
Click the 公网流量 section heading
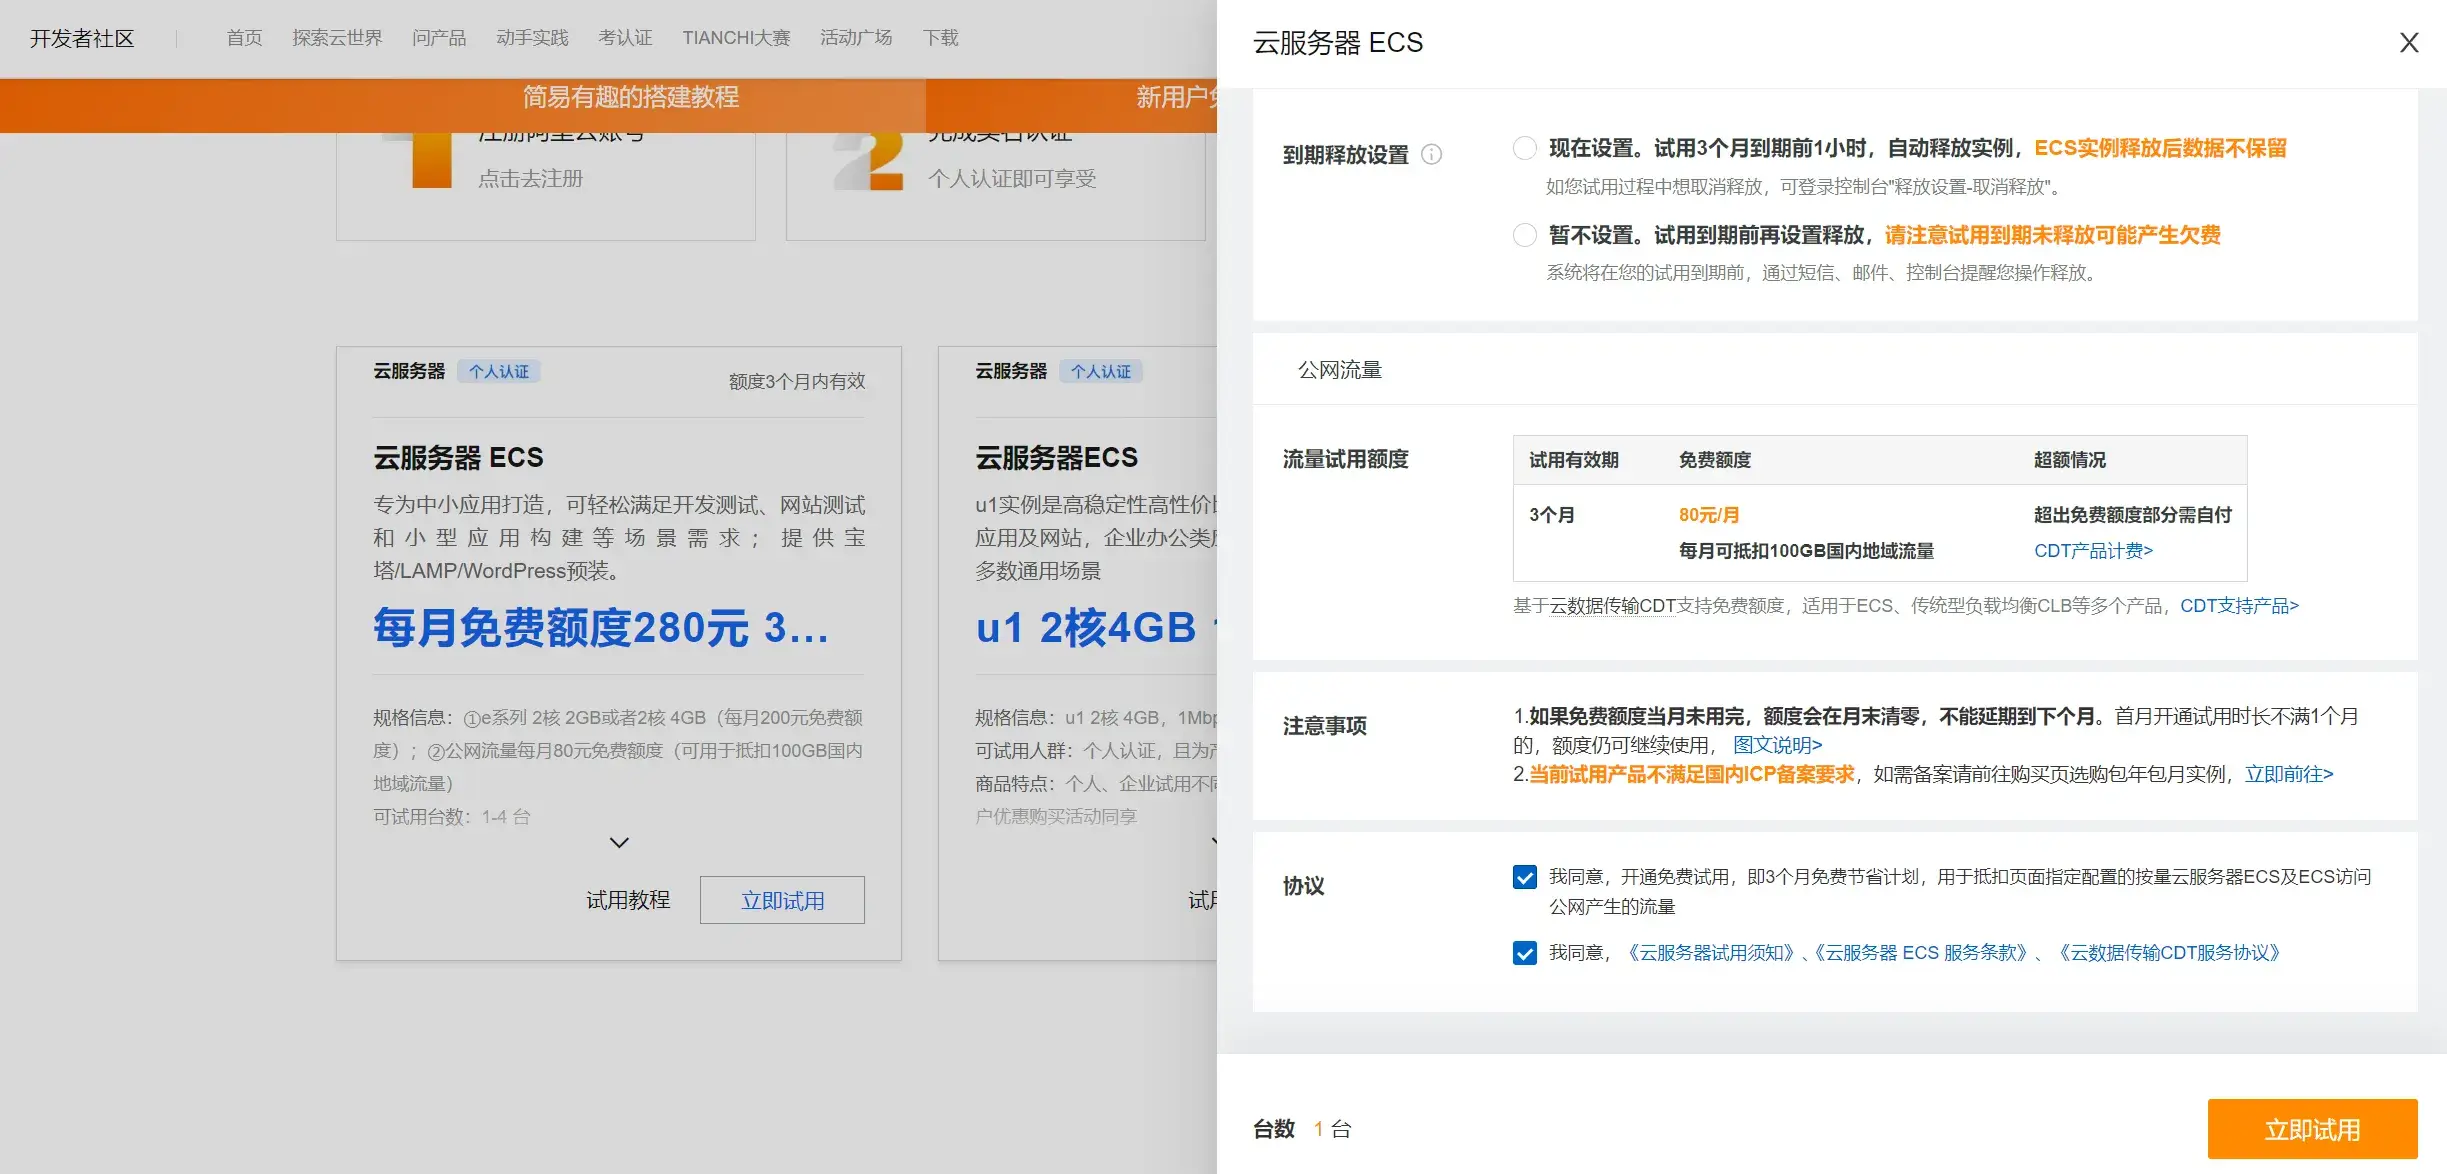1340,370
